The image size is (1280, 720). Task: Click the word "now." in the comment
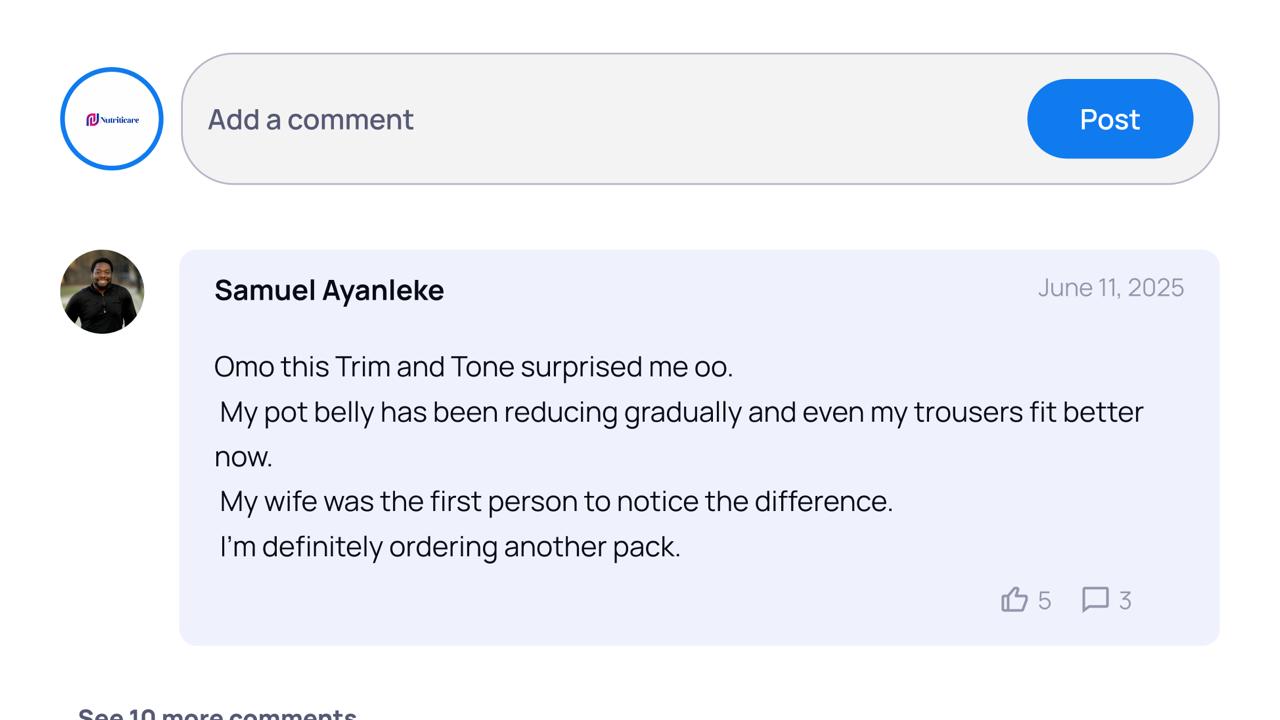point(243,458)
